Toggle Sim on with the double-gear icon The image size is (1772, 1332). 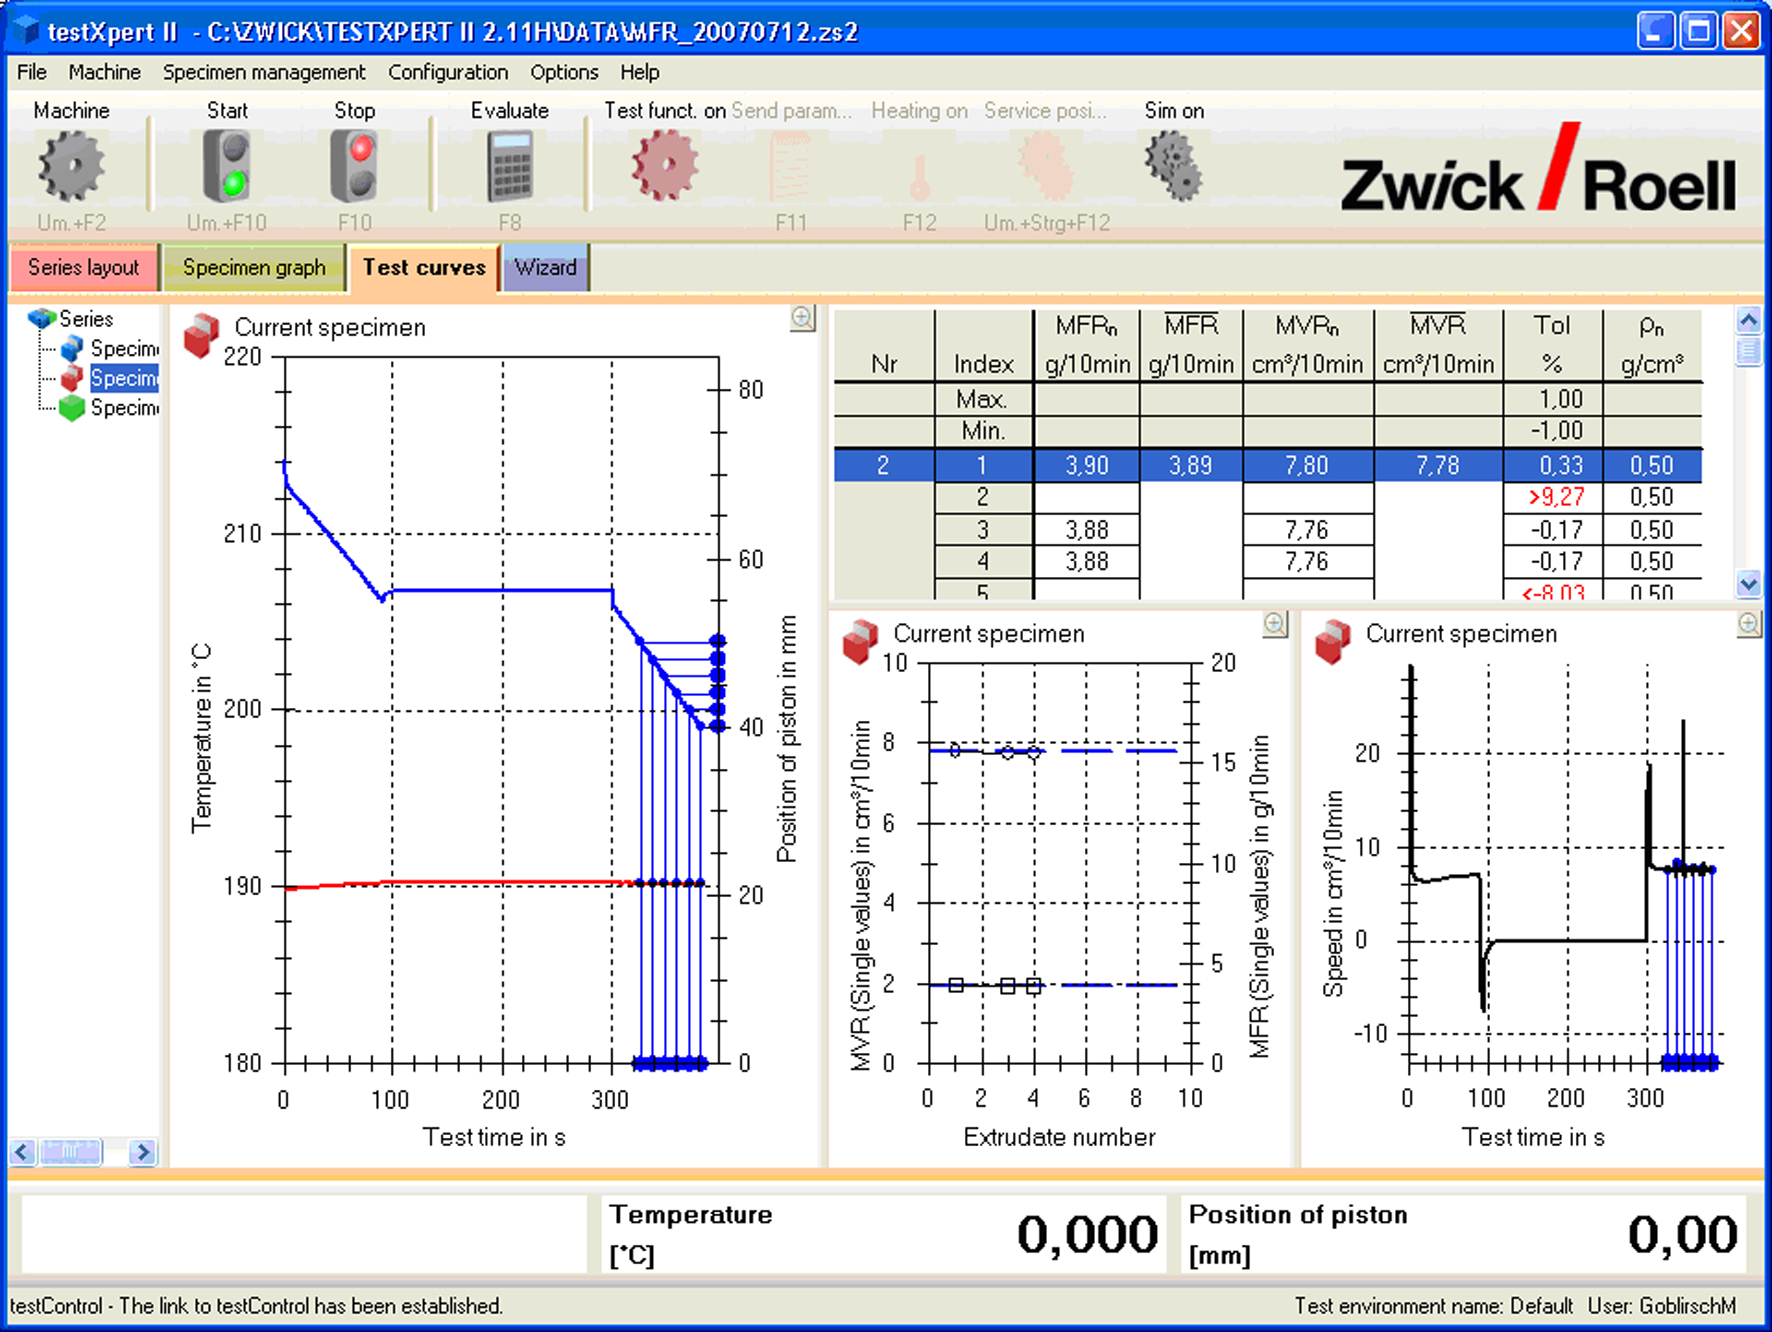click(x=1174, y=167)
